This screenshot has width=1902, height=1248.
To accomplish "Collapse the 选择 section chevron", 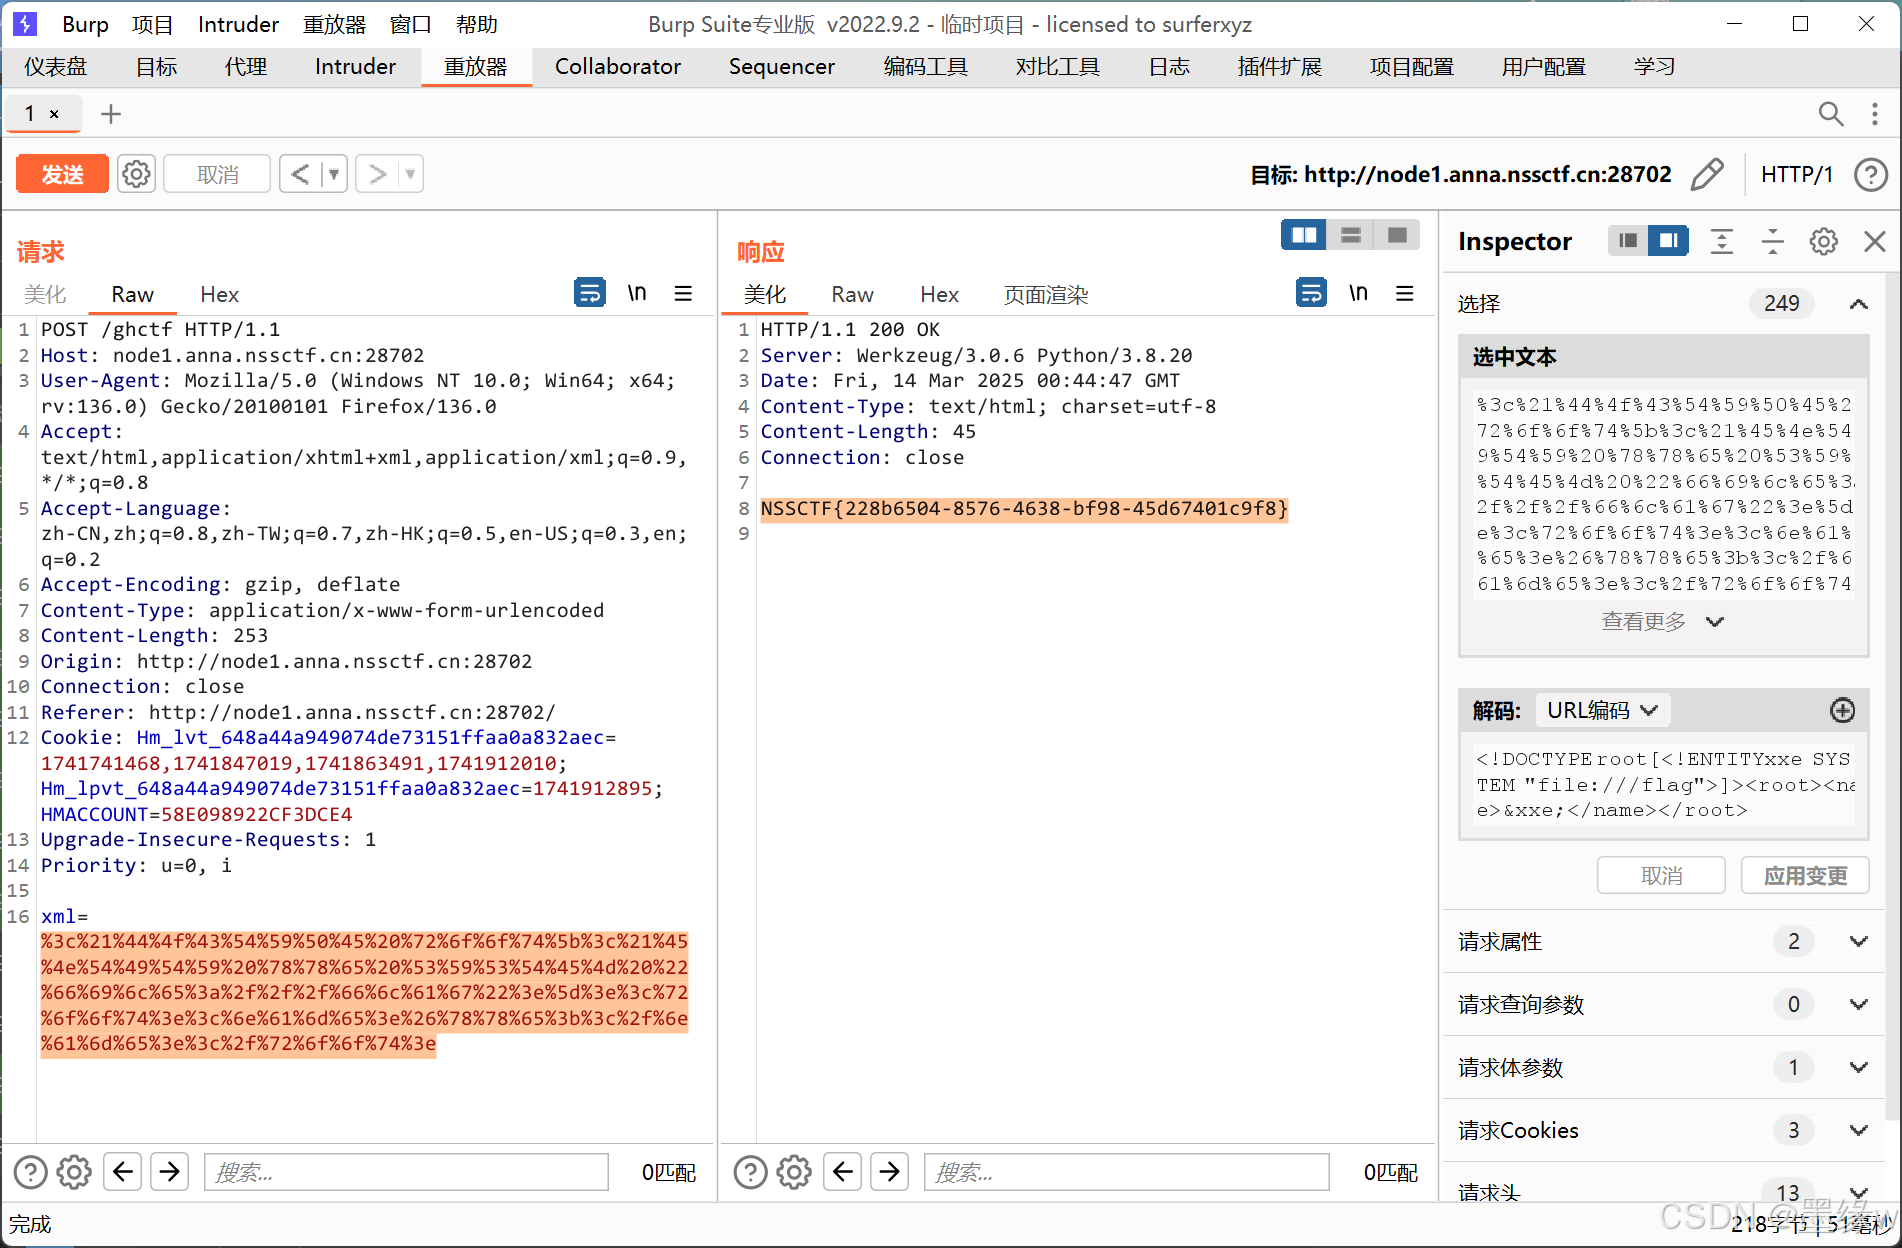I will (1858, 304).
